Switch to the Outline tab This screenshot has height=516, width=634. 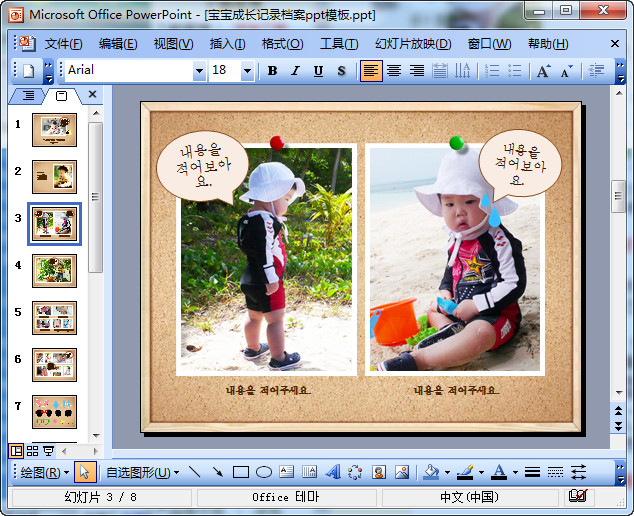(x=28, y=95)
